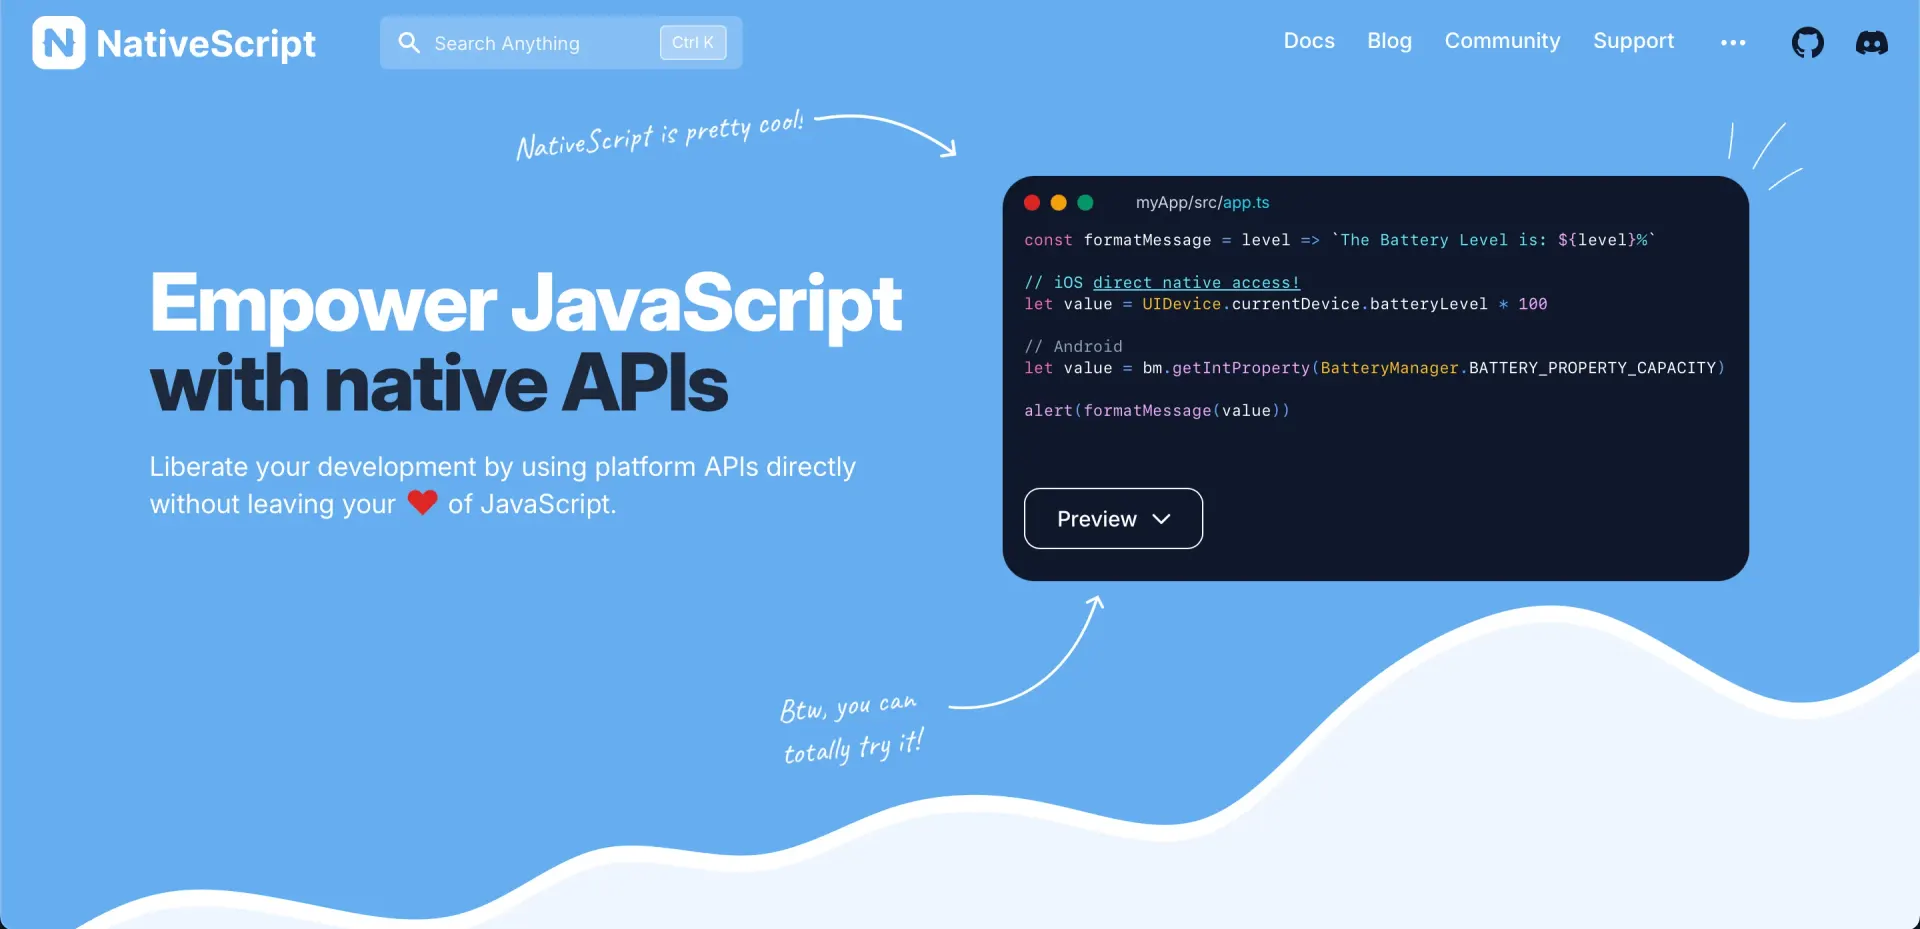This screenshot has height=929, width=1920.
Task: Click the const formatMessage code line
Action: coord(1340,240)
